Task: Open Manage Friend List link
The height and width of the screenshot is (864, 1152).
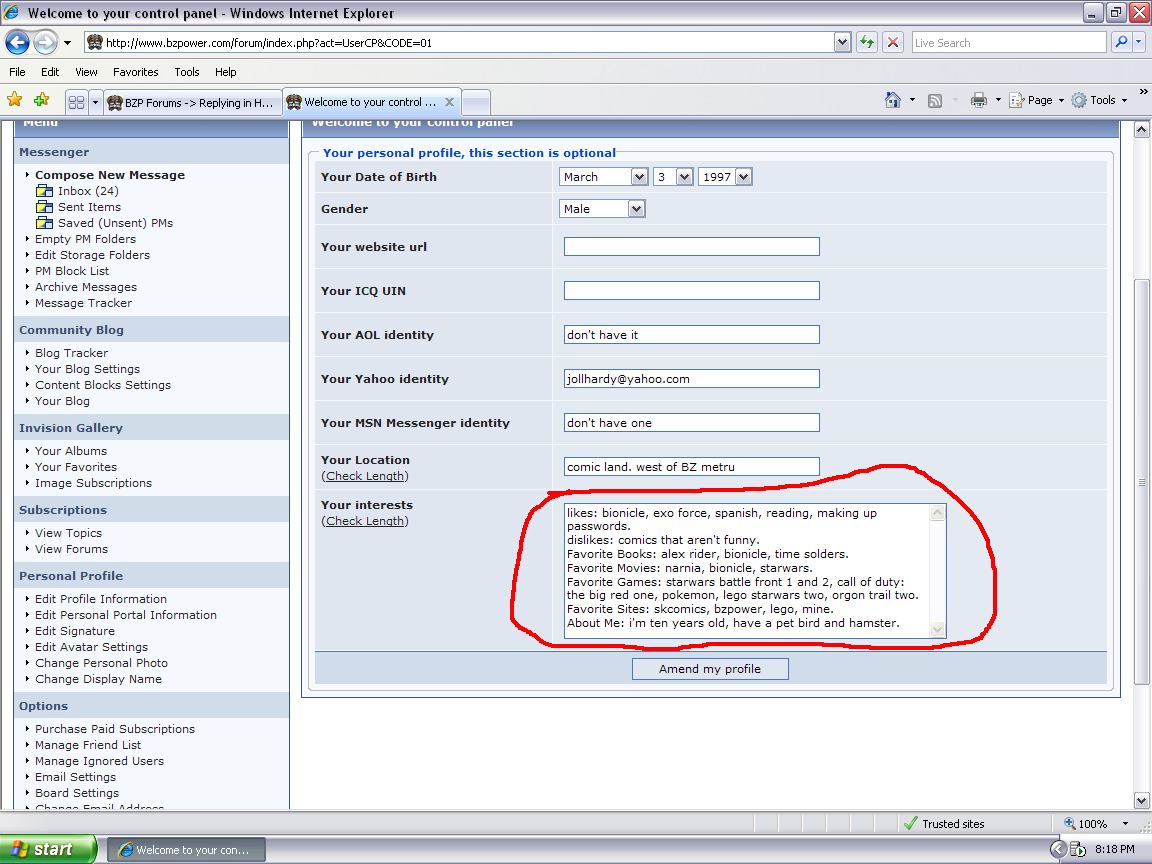Action: [x=88, y=745]
